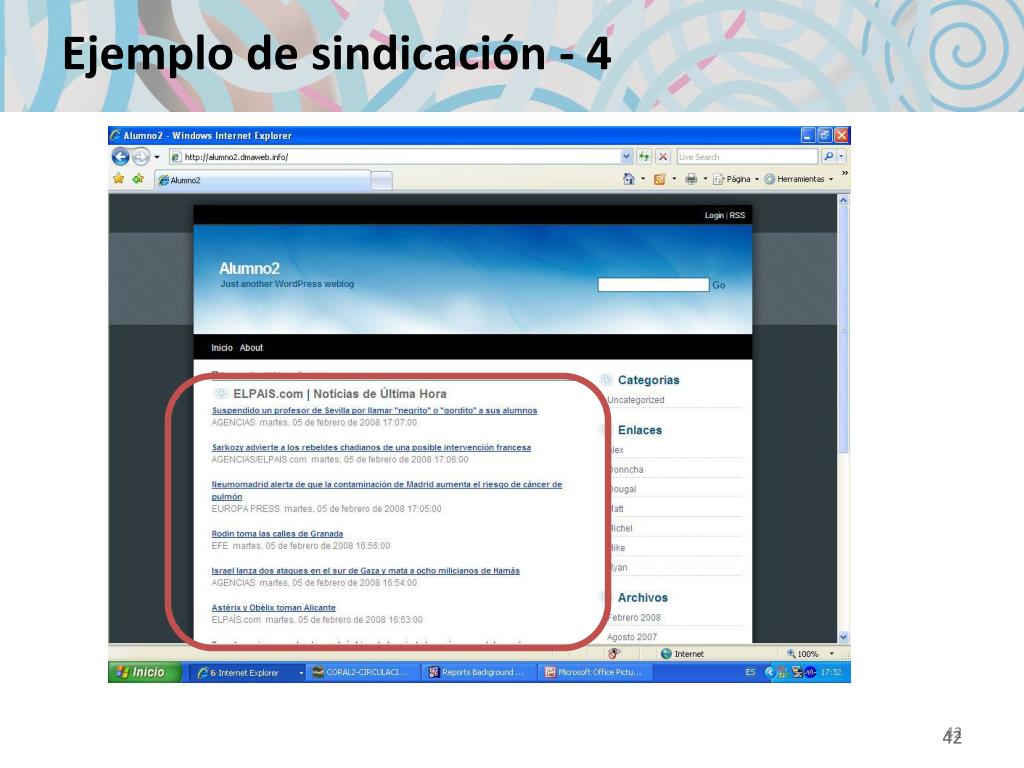Open the search provider options dropdown
1024x768 pixels.
[x=841, y=157]
